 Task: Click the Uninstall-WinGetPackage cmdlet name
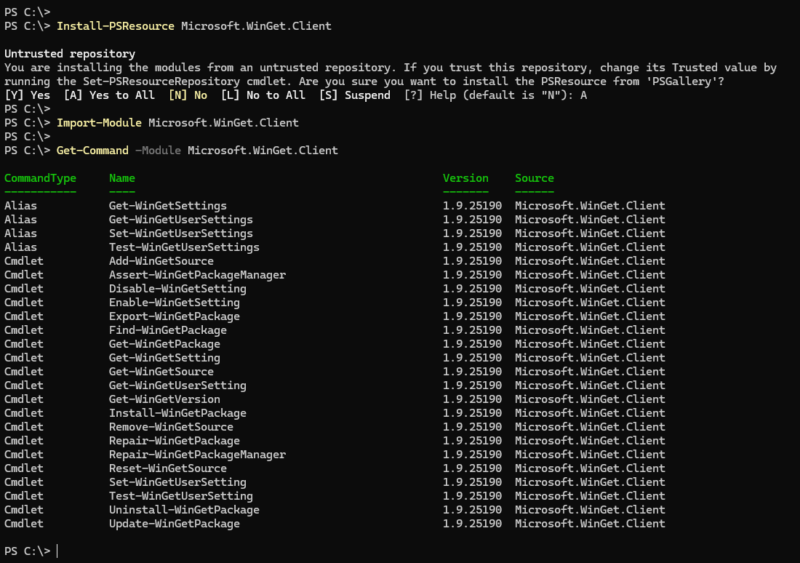[x=184, y=510]
